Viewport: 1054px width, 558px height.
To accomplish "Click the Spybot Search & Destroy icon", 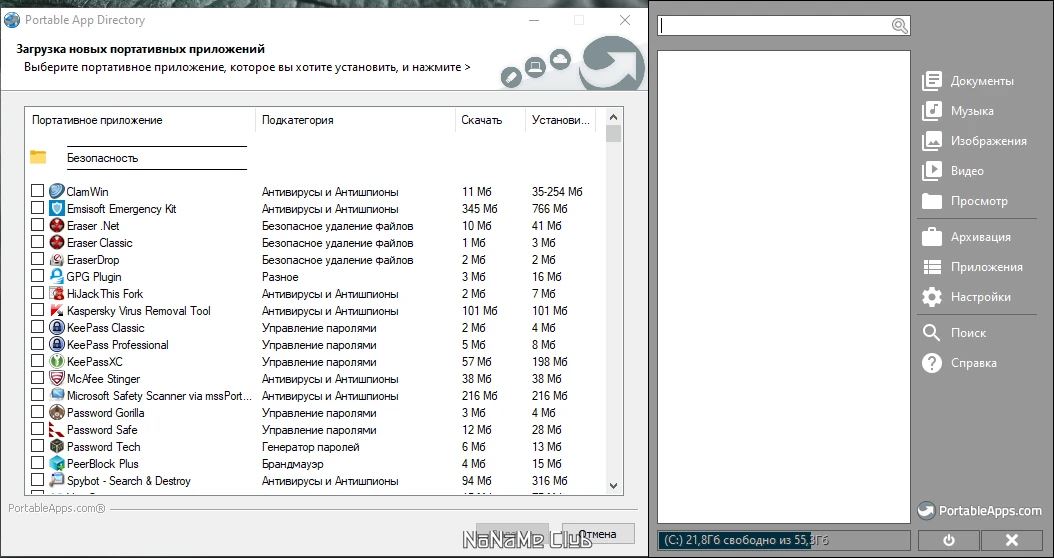I will point(56,481).
